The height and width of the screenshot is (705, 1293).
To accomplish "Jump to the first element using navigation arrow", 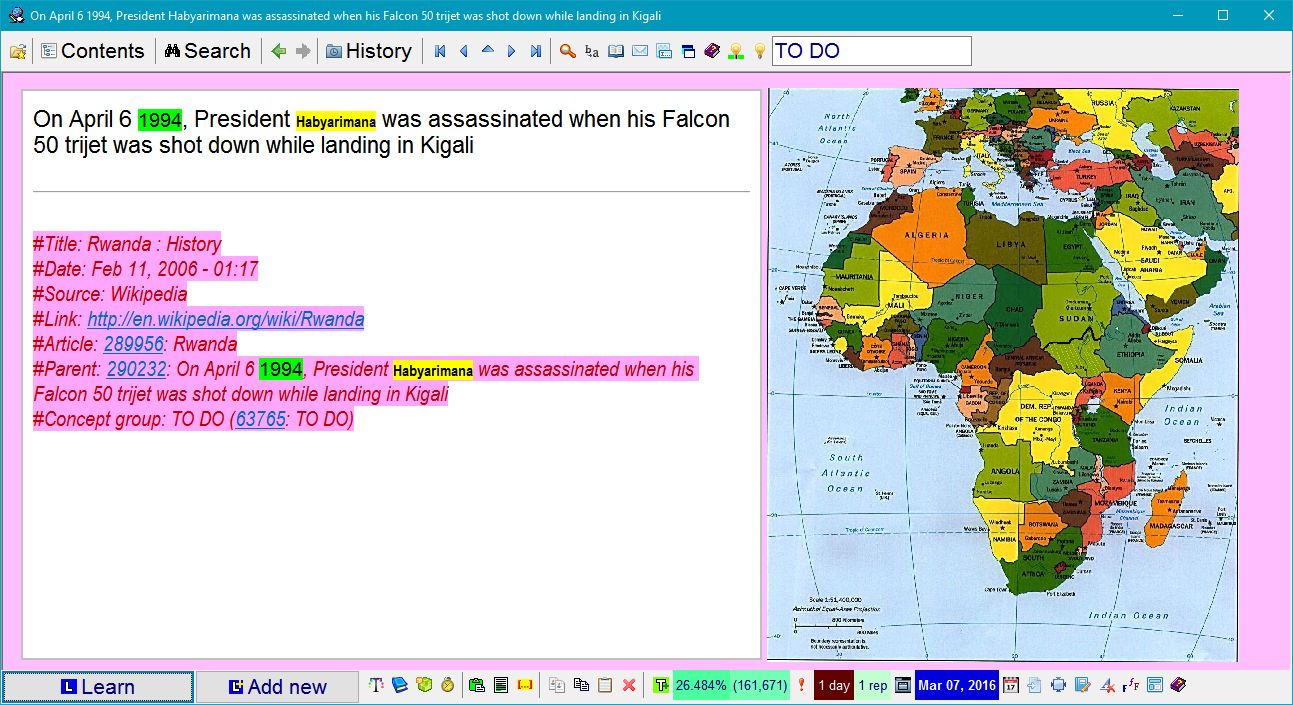I will point(440,51).
